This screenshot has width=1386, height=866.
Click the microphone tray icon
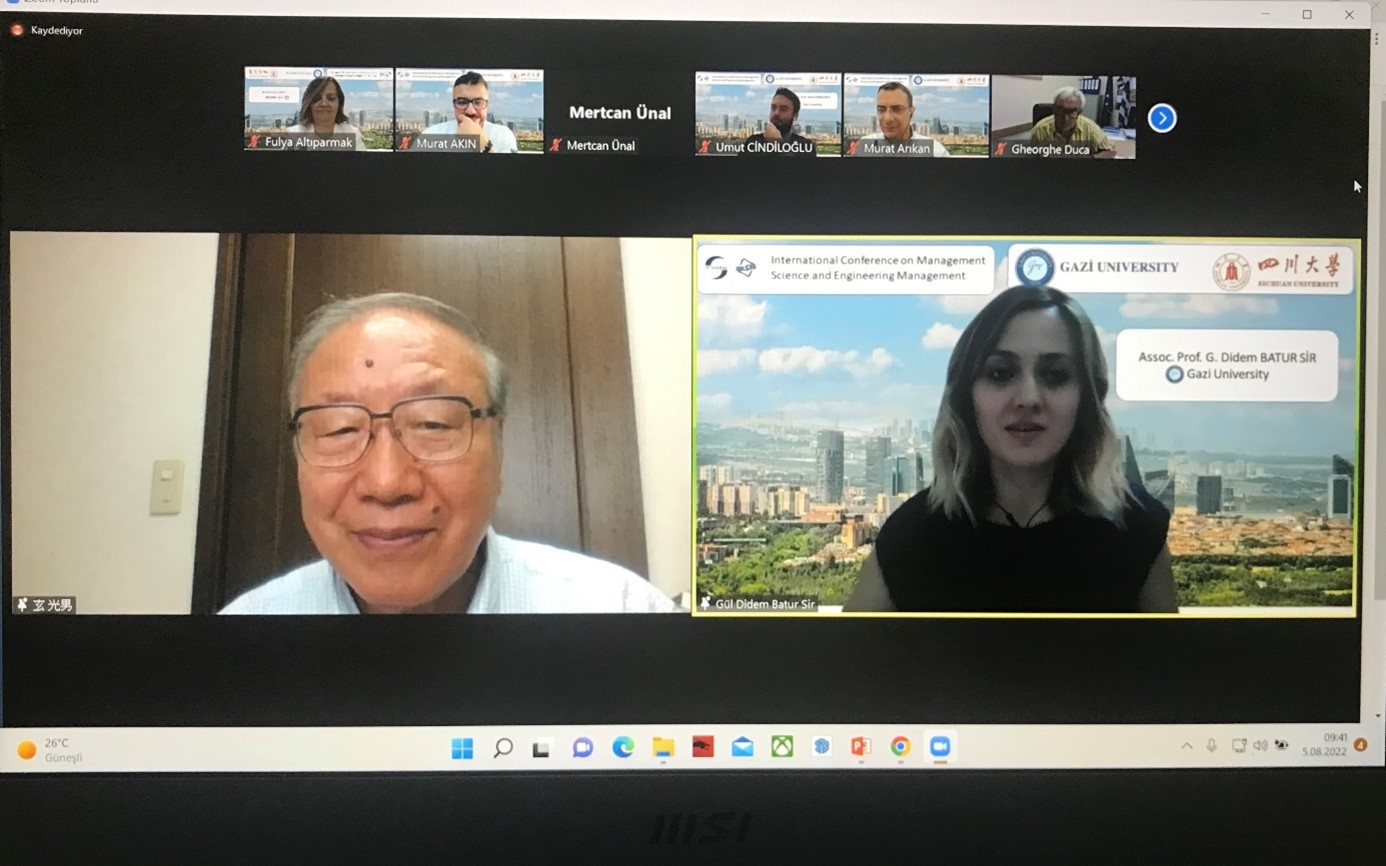coord(1211,746)
